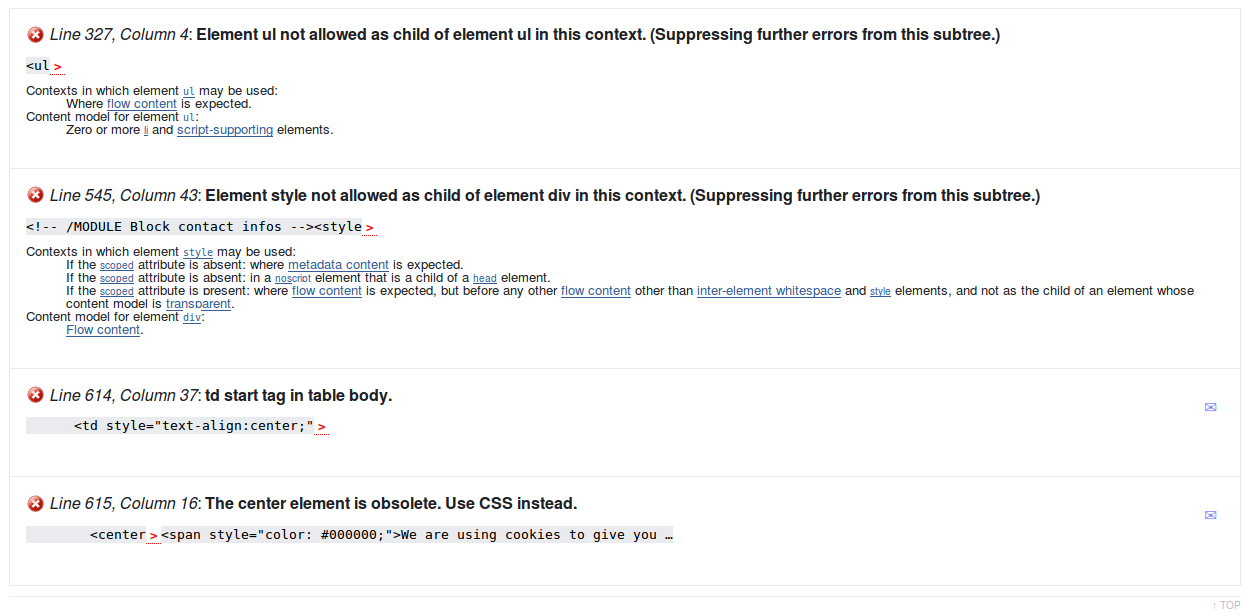Click the envelope icon for obsolete center error
The width and height of the screenshot is (1247, 614).
[1210, 515]
